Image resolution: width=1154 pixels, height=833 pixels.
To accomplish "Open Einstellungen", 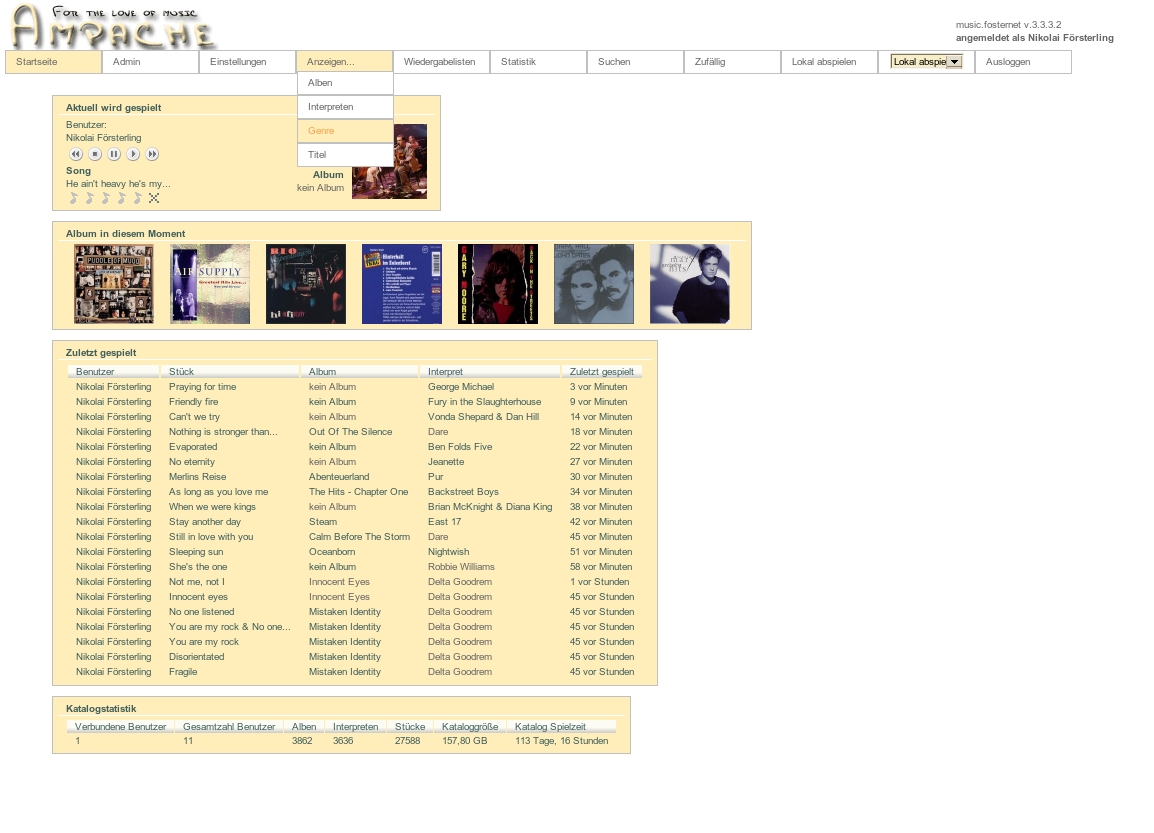I will pyautogui.click(x=247, y=62).
